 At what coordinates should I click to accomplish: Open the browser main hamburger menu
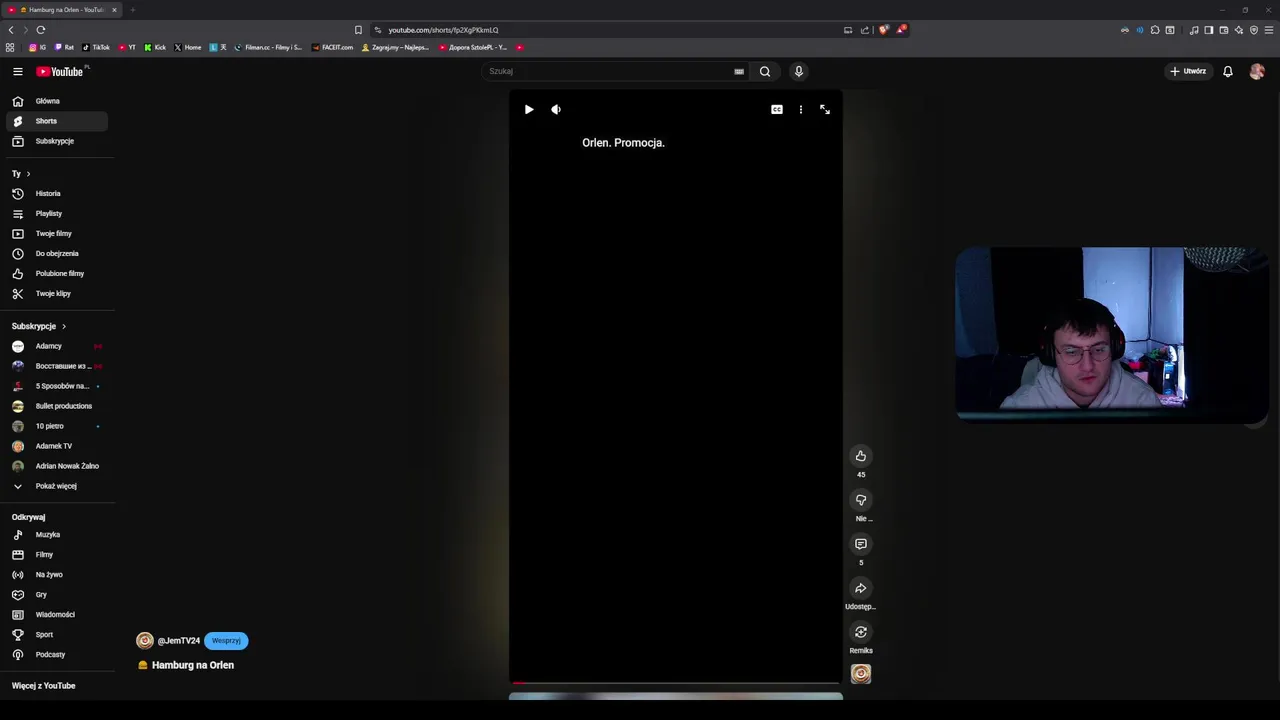pos(1269,30)
